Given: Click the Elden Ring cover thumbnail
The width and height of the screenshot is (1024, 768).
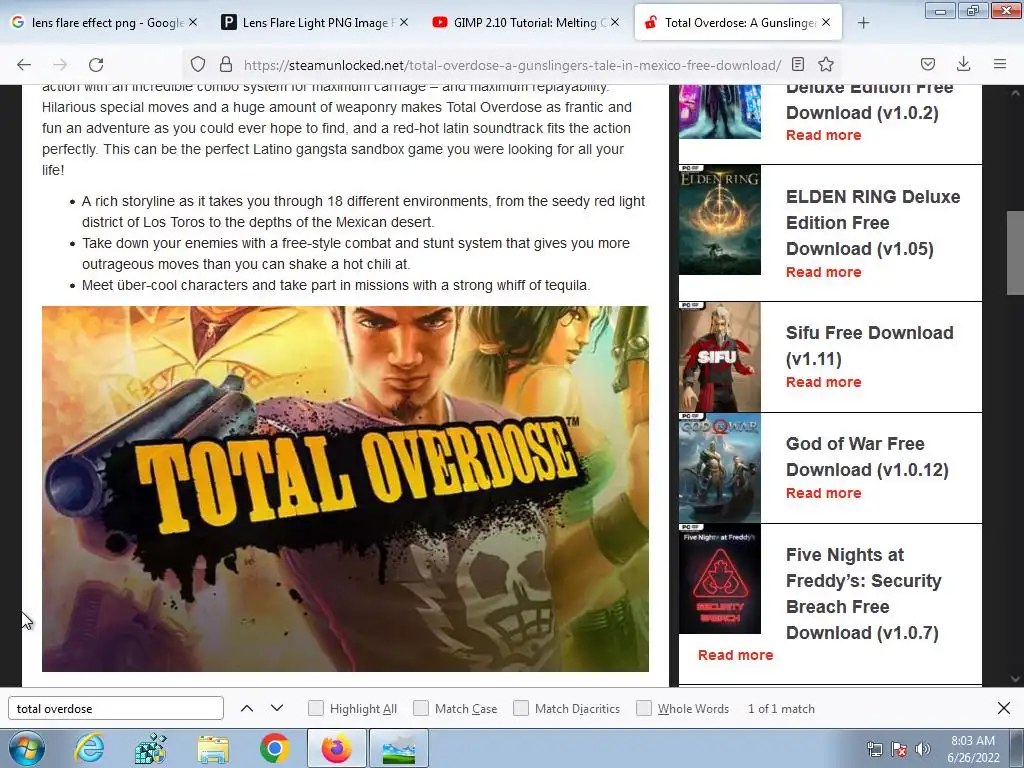Looking at the screenshot, I should (x=720, y=220).
